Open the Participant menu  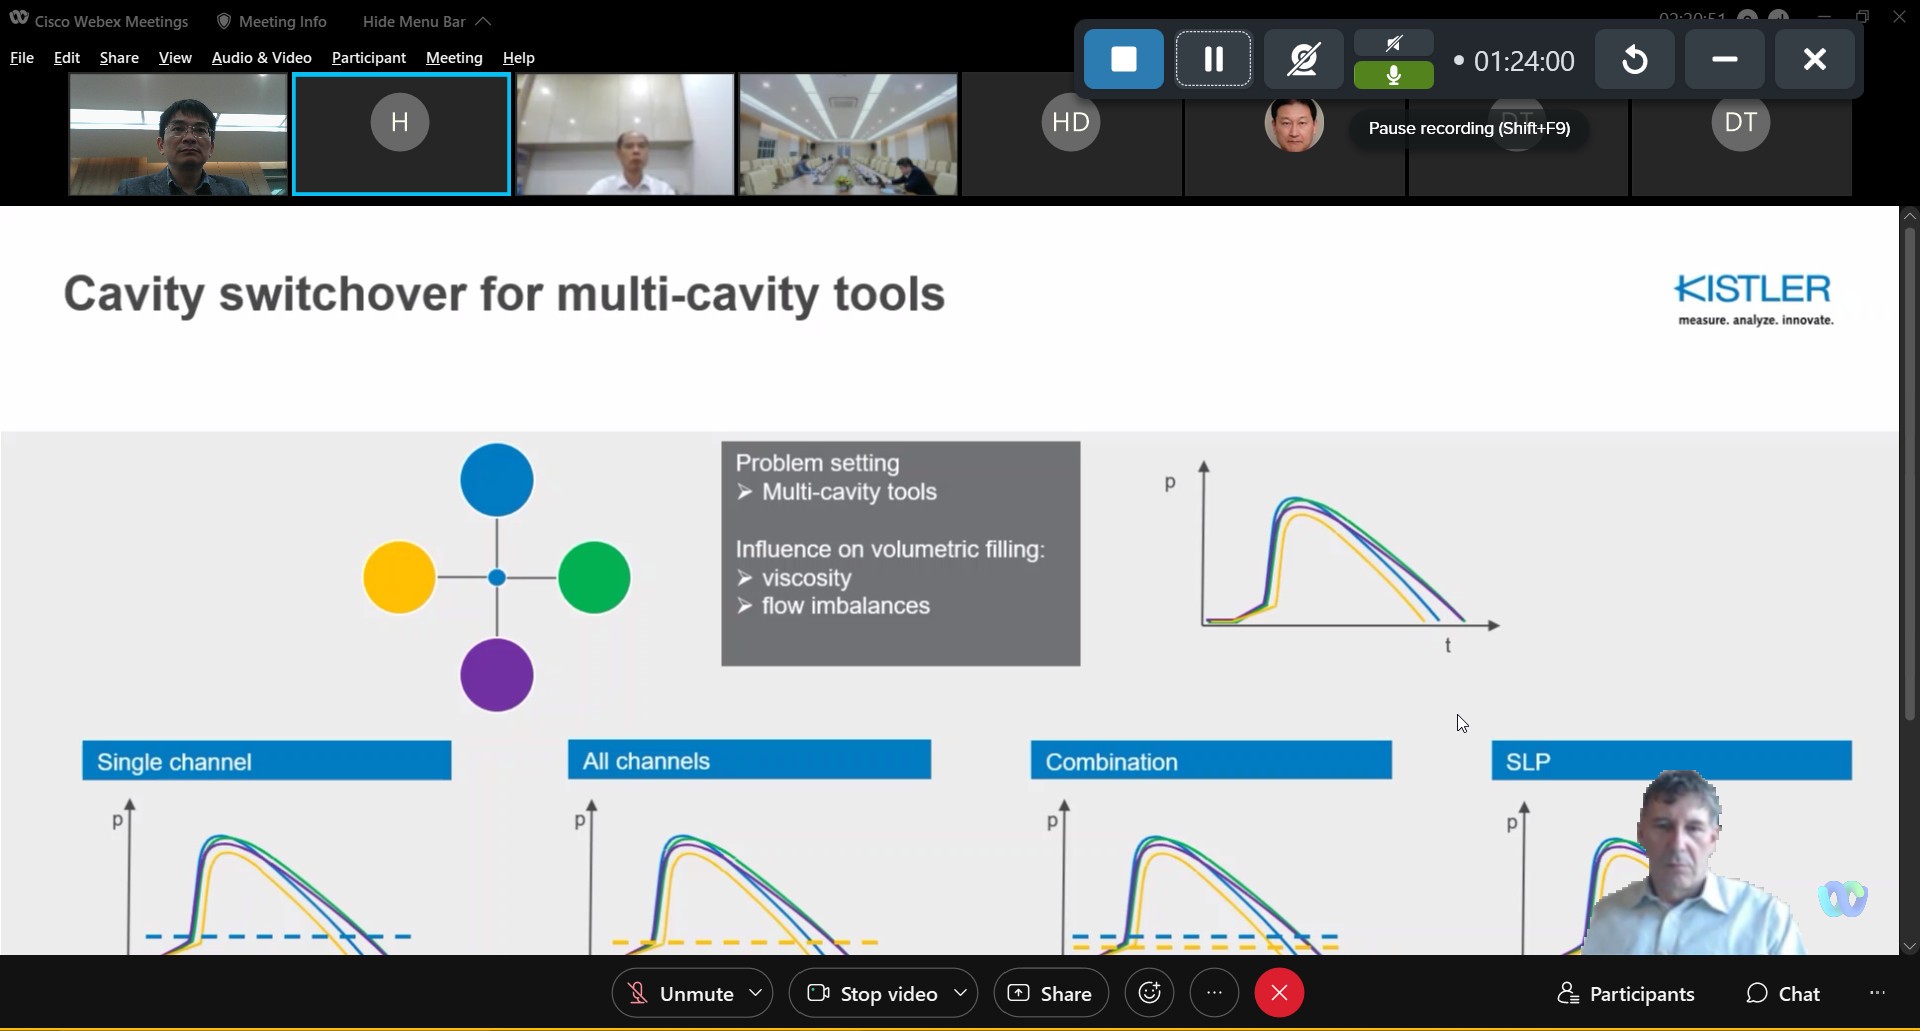click(x=368, y=58)
